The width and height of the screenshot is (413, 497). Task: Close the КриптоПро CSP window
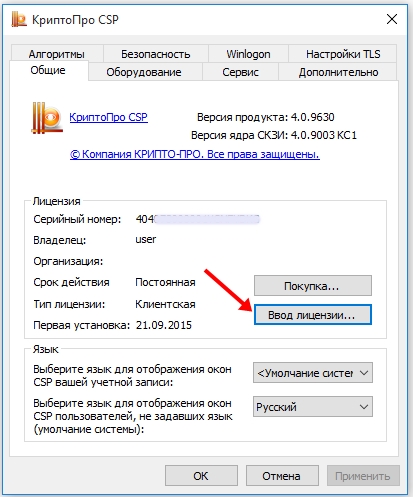point(392,19)
